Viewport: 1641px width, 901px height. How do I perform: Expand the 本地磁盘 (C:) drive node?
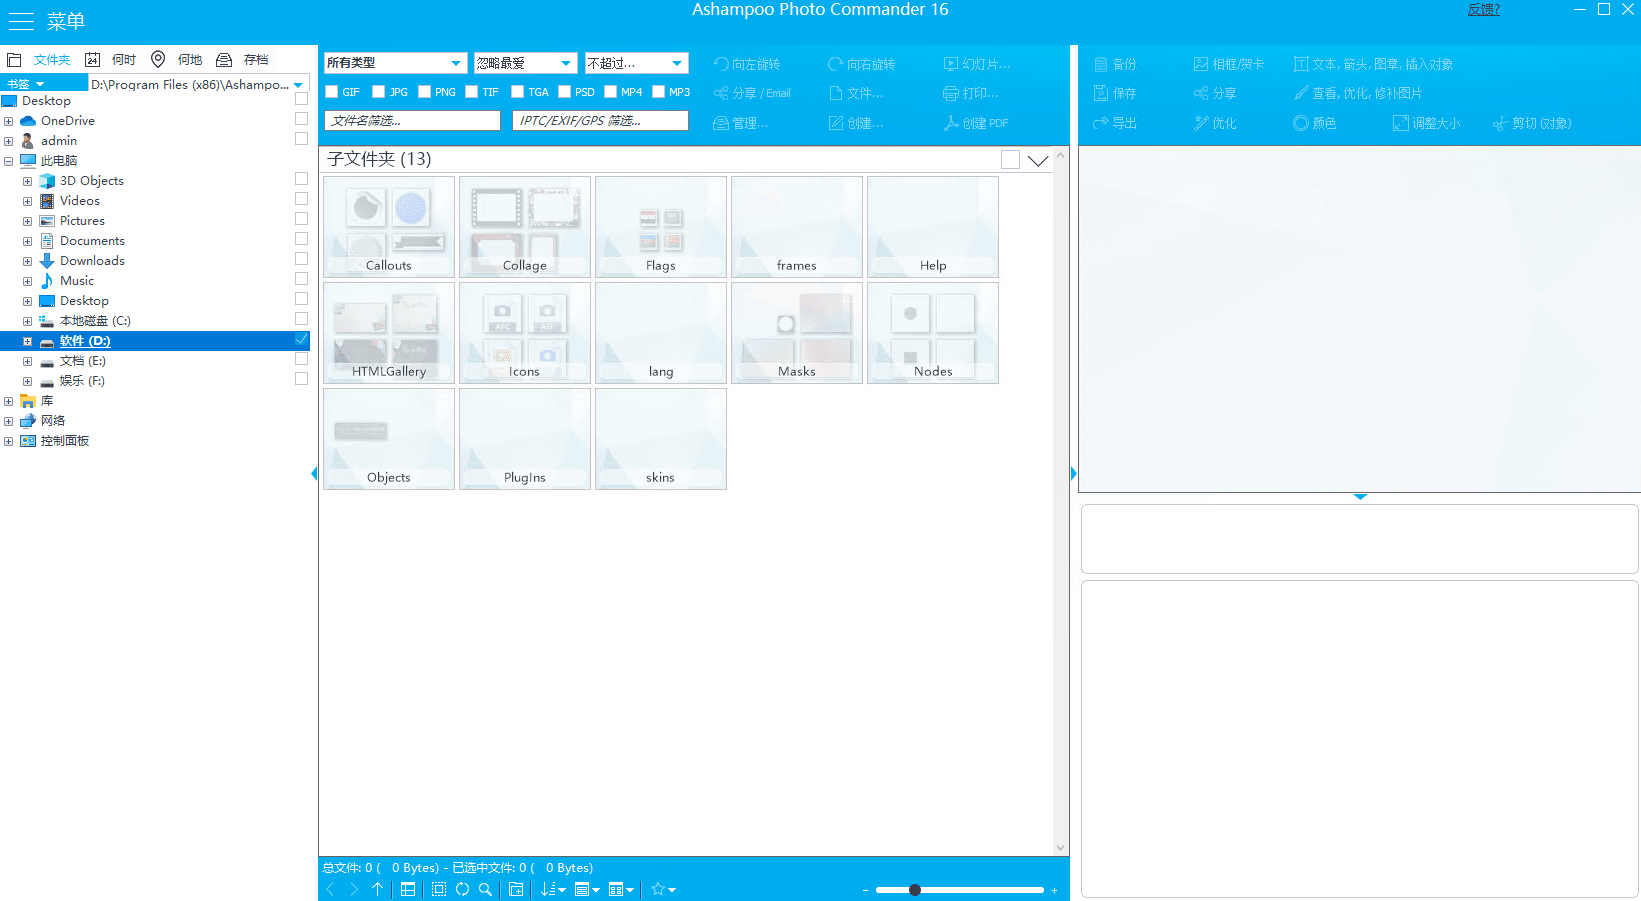tap(28, 321)
